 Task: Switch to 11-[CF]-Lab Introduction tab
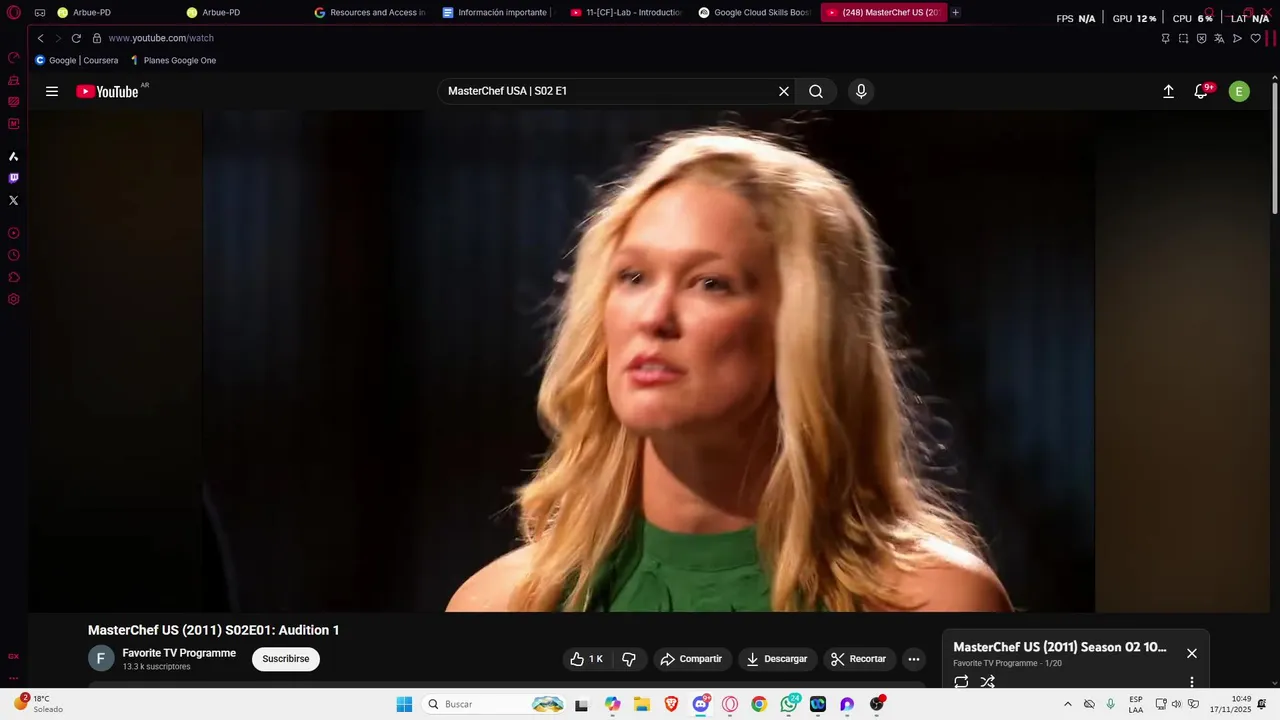[x=626, y=13]
